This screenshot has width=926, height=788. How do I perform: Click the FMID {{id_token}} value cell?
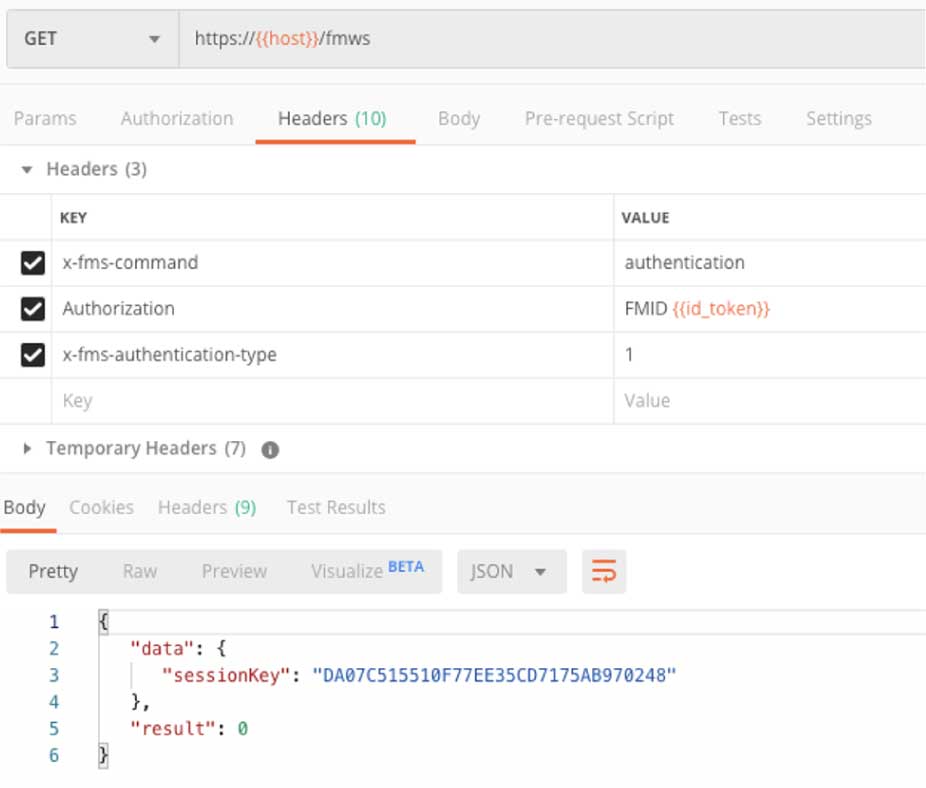(770, 309)
